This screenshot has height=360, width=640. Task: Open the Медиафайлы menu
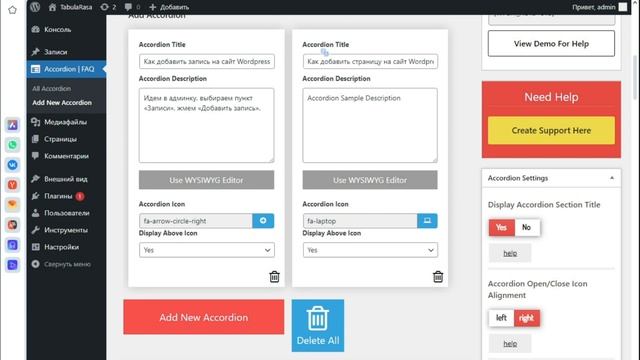click(65, 122)
